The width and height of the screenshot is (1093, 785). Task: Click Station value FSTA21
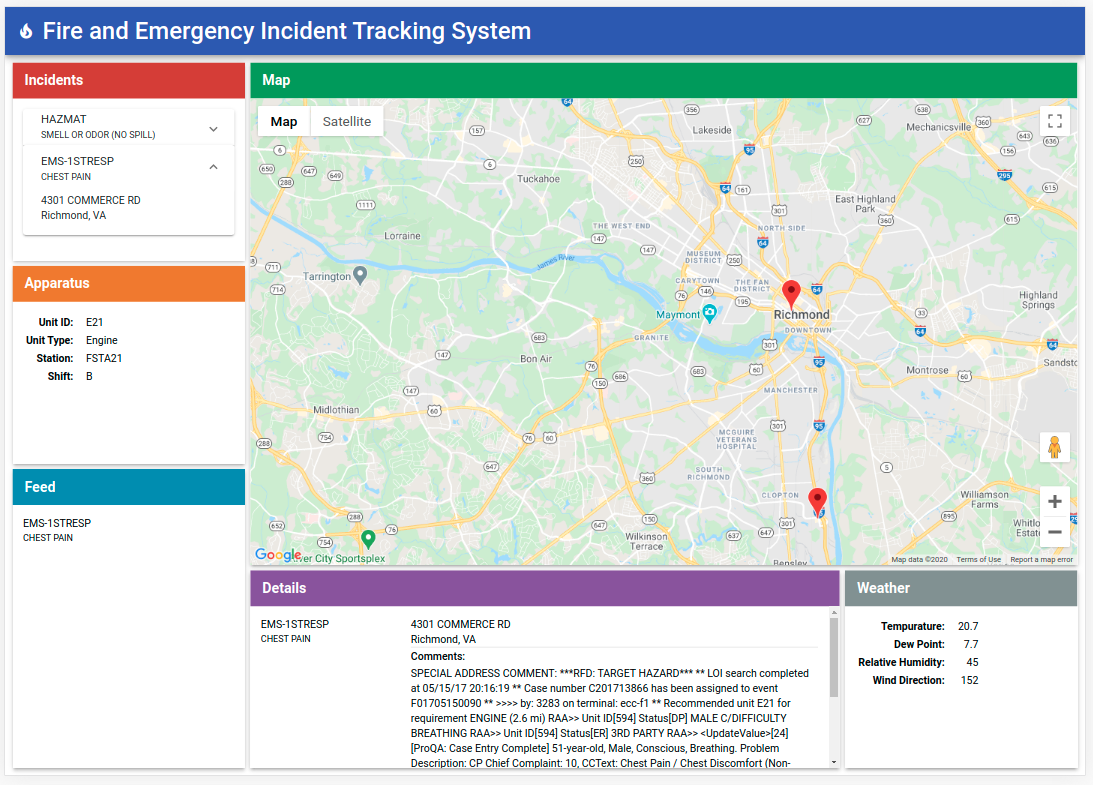[104, 358]
